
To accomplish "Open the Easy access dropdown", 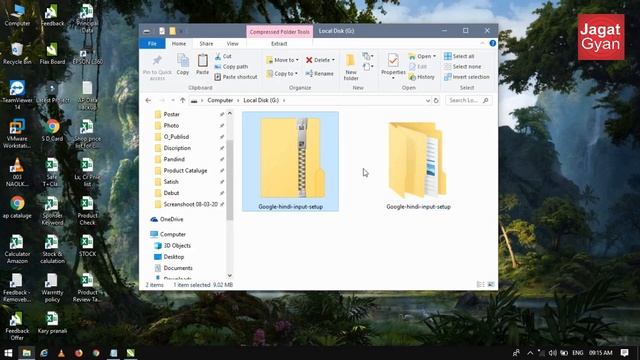I will (x=368, y=66).
